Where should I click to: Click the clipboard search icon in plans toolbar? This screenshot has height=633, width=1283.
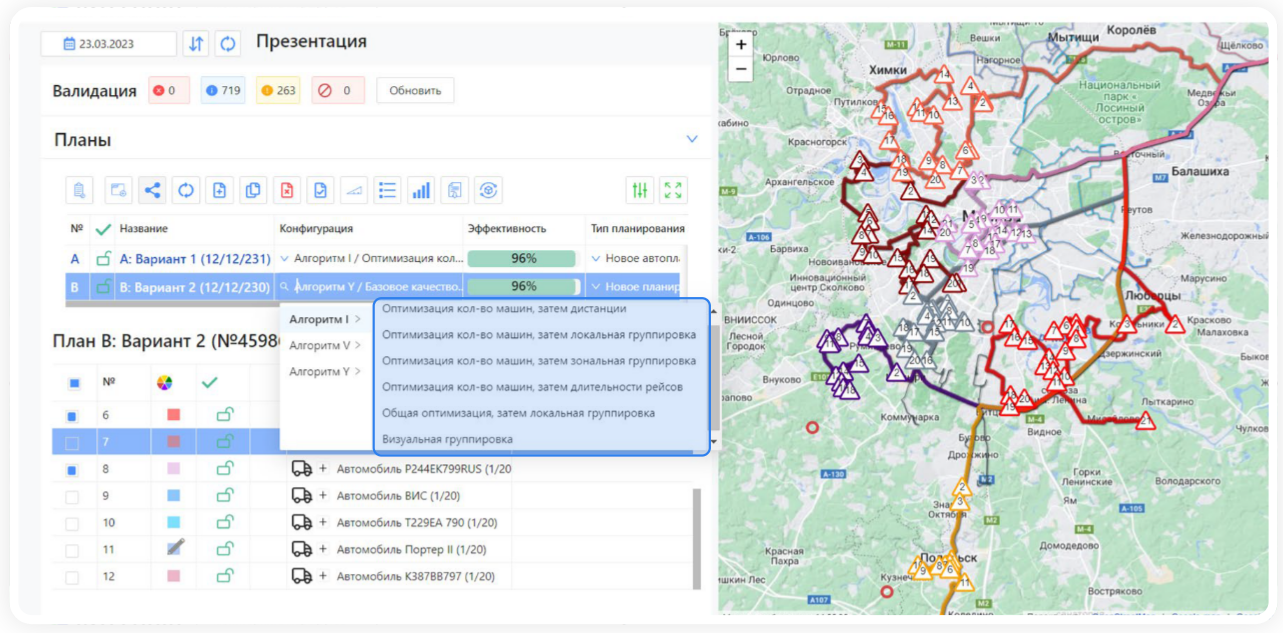(x=80, y=190)
